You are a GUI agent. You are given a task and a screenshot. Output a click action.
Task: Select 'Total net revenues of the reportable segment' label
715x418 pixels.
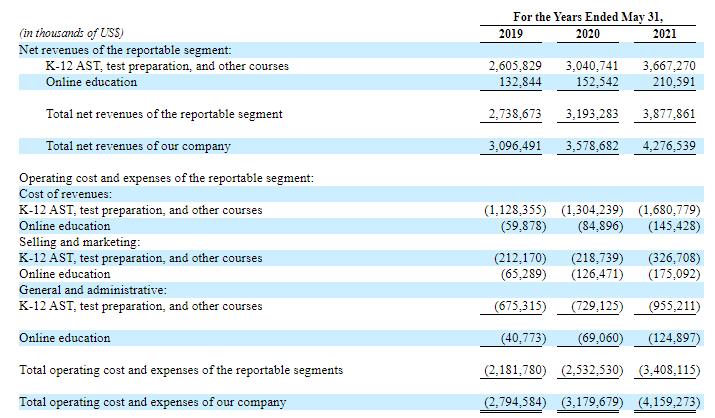pos(164,114)
